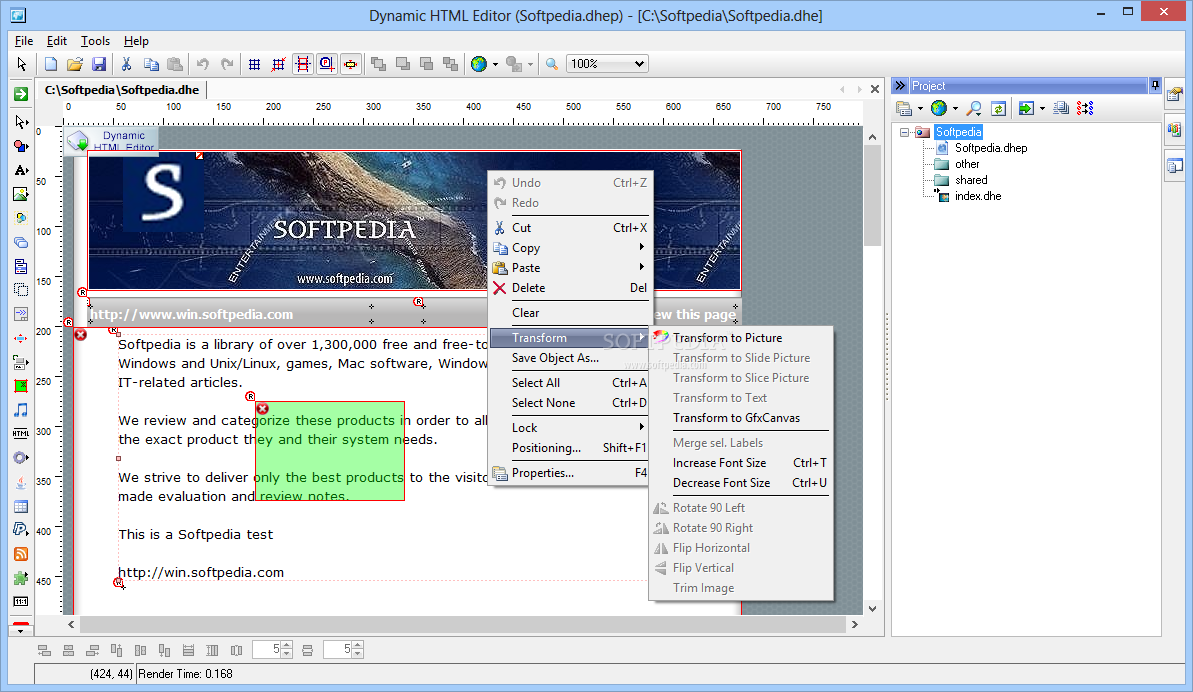Viewport: 1193px width, 692px height.
Task: Click the horizontal scrollbar right arrow
Action: 854,624
